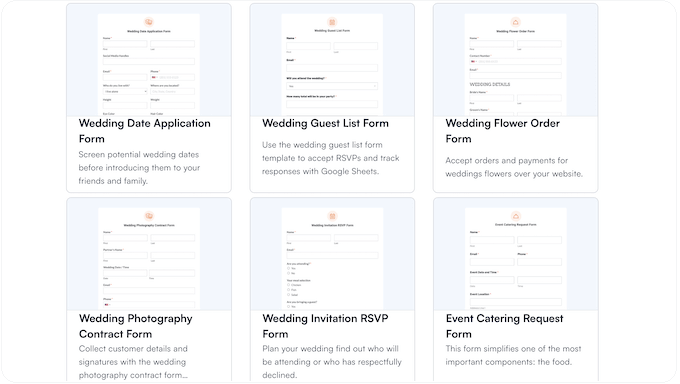Select the Wedding Invitation RSVP Form preview thumbnail
This screenshot has height=384, width=680.
pos(333,259)
